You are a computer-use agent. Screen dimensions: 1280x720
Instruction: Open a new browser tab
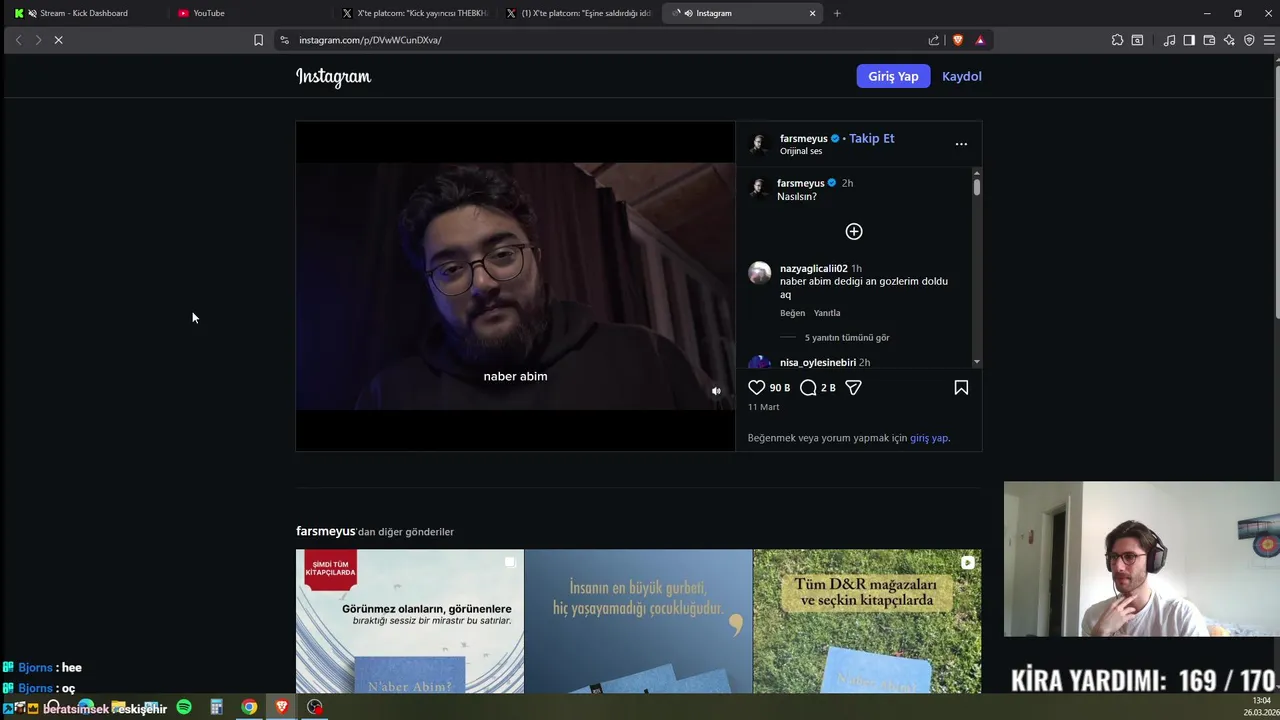pos(837,13)
